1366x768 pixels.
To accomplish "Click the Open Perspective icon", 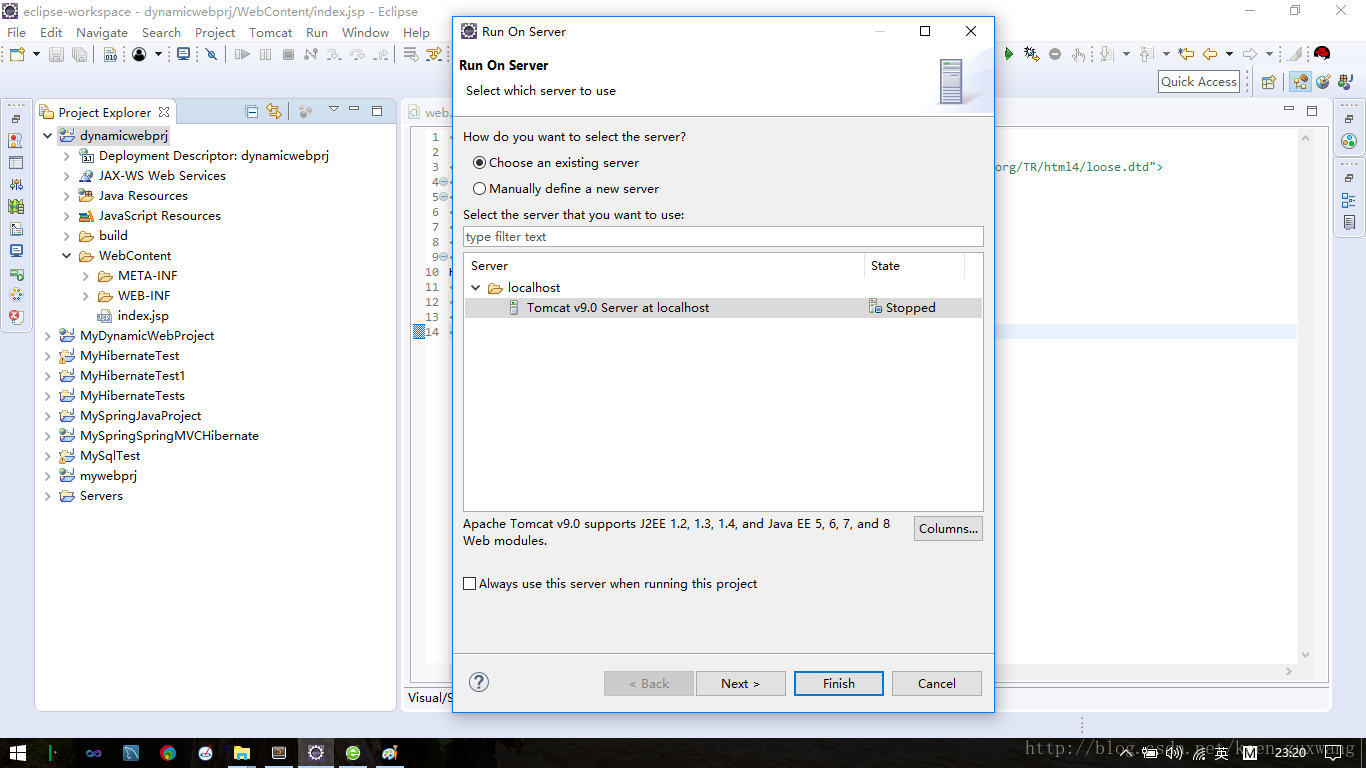I will pyautogui.click(x=1269, y=82).
